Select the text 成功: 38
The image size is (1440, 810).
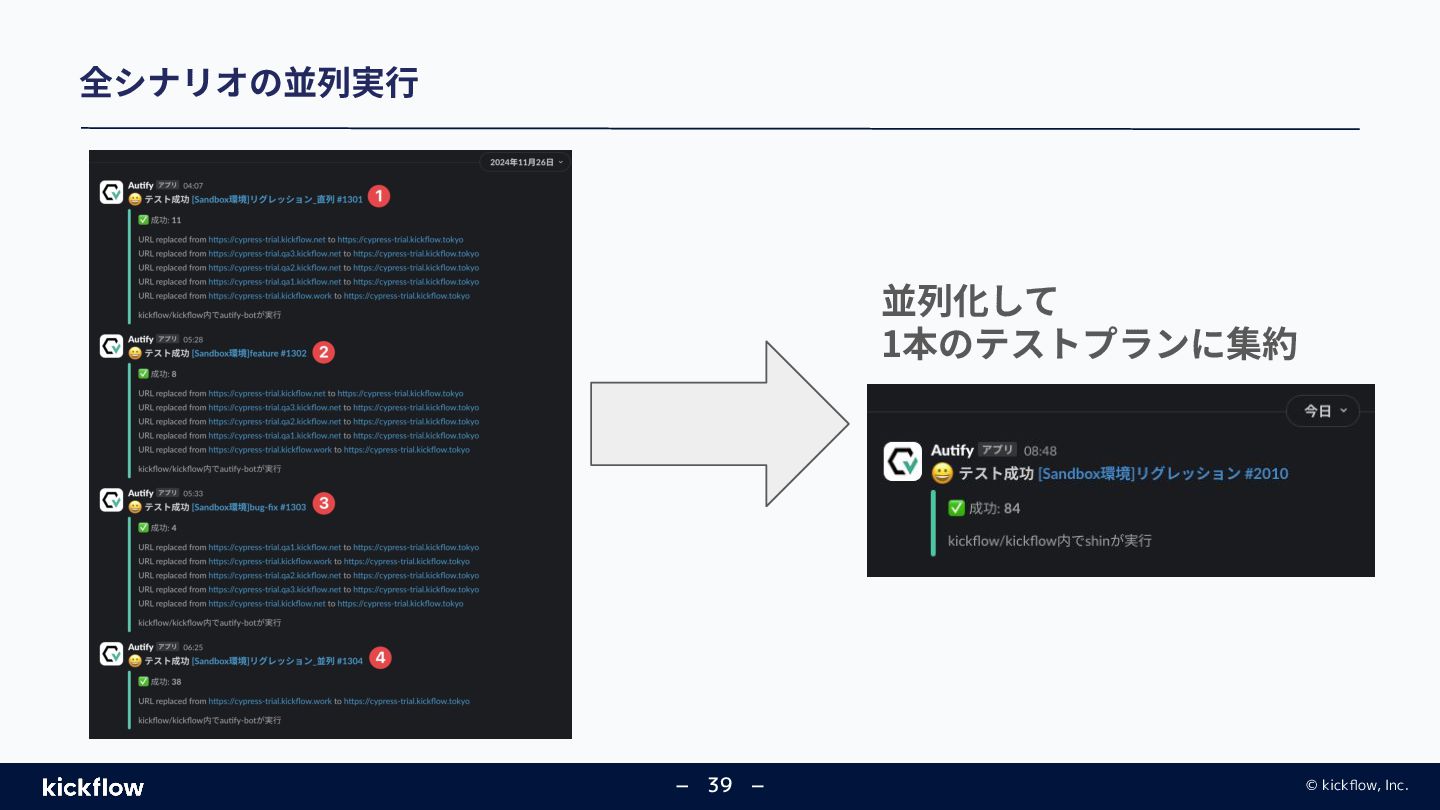pyautogui.click(x=166, y=682)
